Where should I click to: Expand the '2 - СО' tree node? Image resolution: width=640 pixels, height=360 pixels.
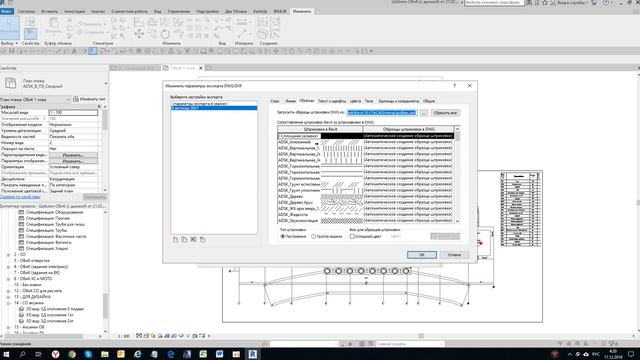[8, 255]
